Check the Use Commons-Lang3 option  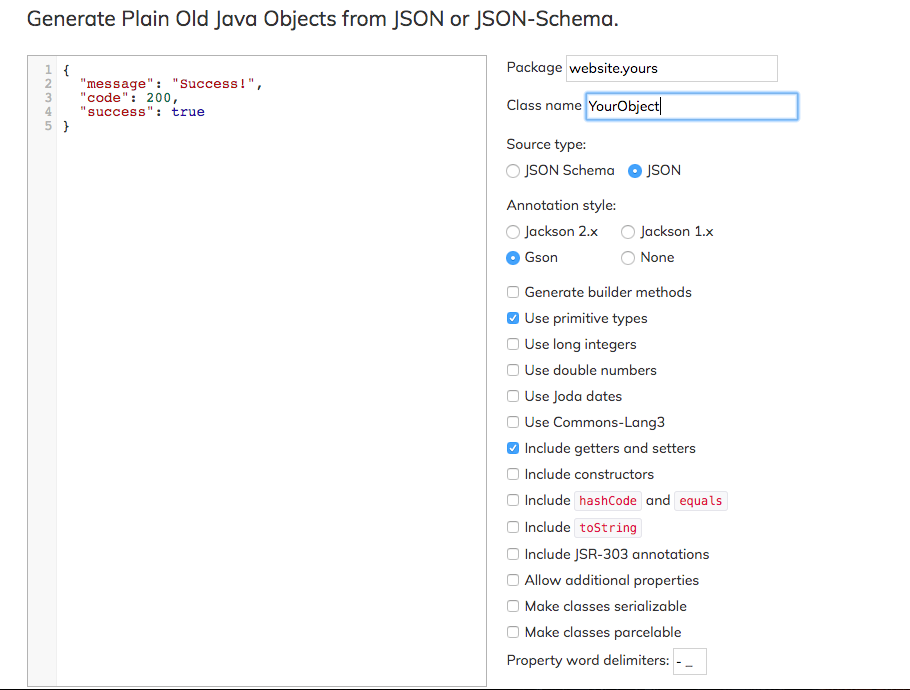514,423
